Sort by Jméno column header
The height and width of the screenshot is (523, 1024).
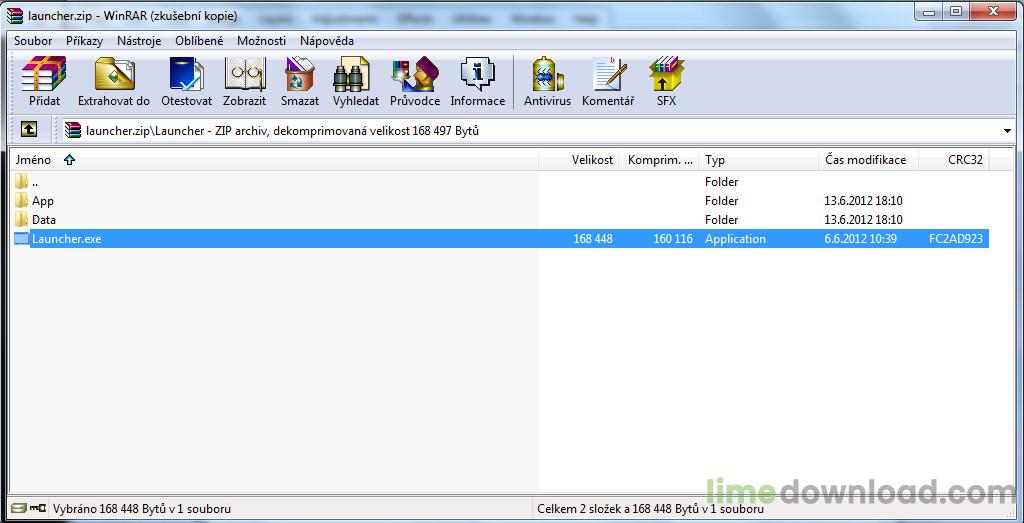click(274, 160)
